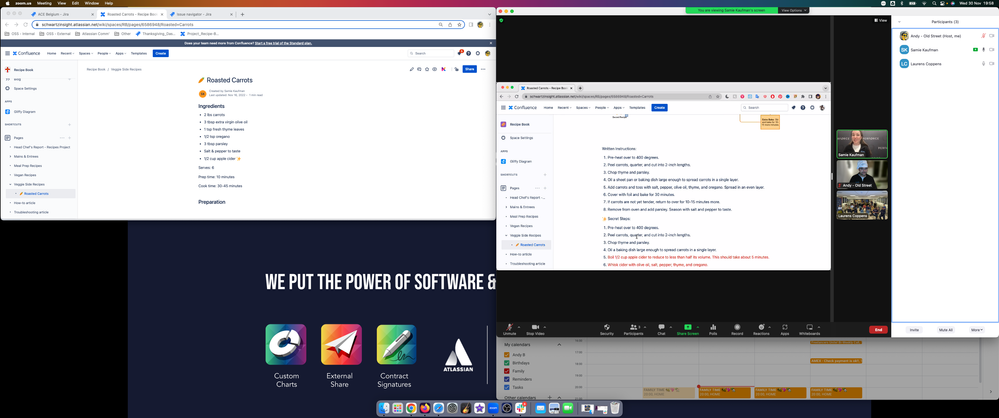Click the green Share Screen icon
Screen dimensions: 999x418
687,327
